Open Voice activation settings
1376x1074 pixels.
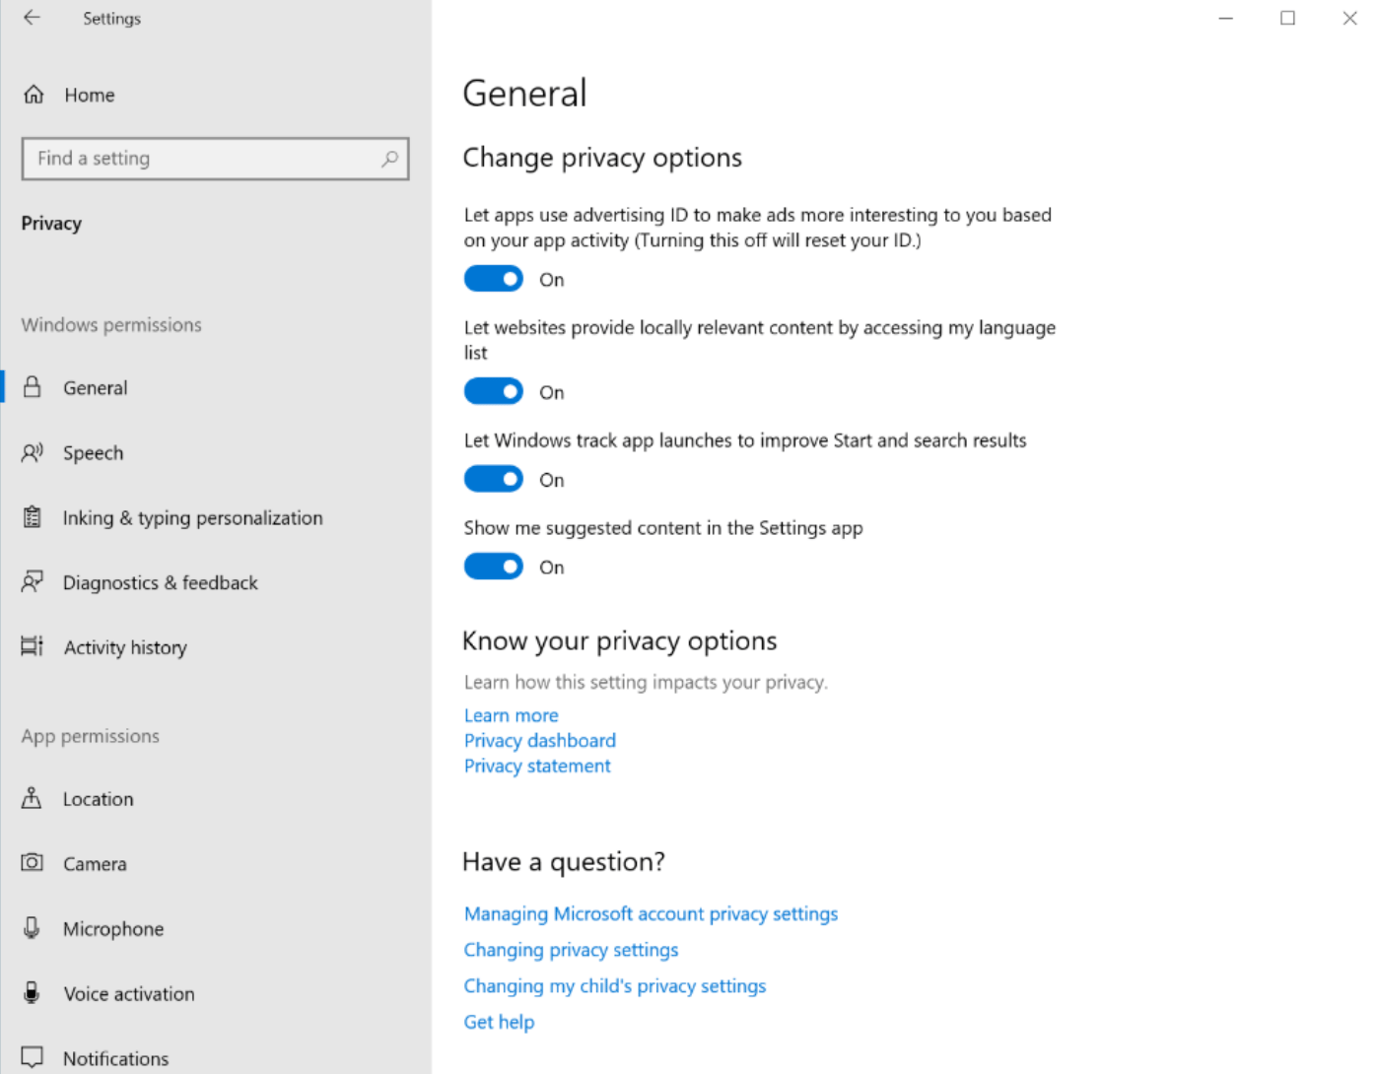(31, 992)
